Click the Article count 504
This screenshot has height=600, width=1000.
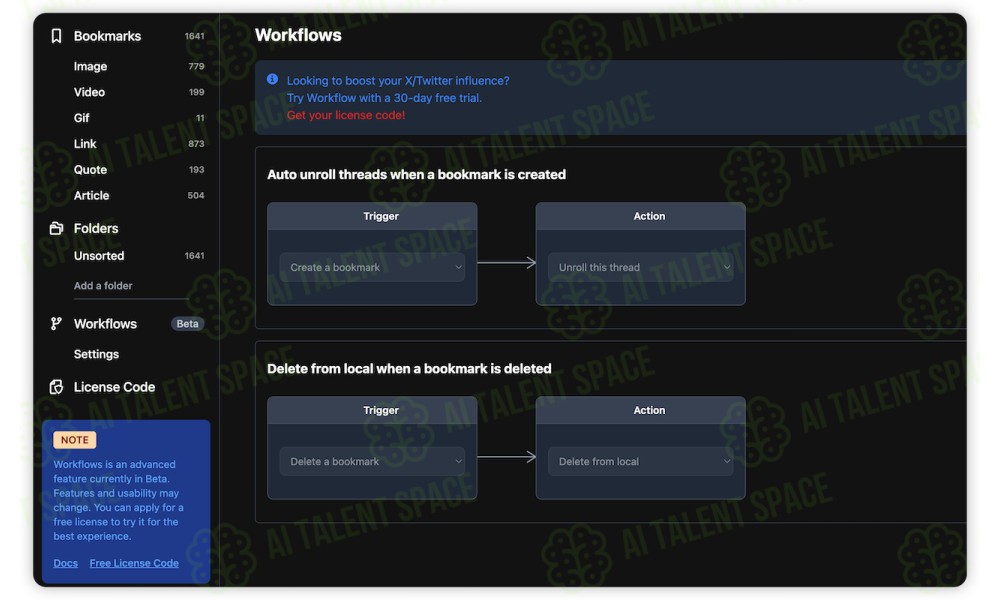tap(196, 196)
